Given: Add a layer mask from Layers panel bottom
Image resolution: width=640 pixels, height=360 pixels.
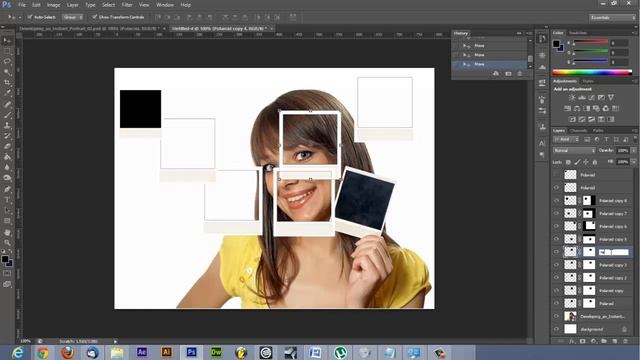Looking at the screenshot, I should click(x=582, y=341).
